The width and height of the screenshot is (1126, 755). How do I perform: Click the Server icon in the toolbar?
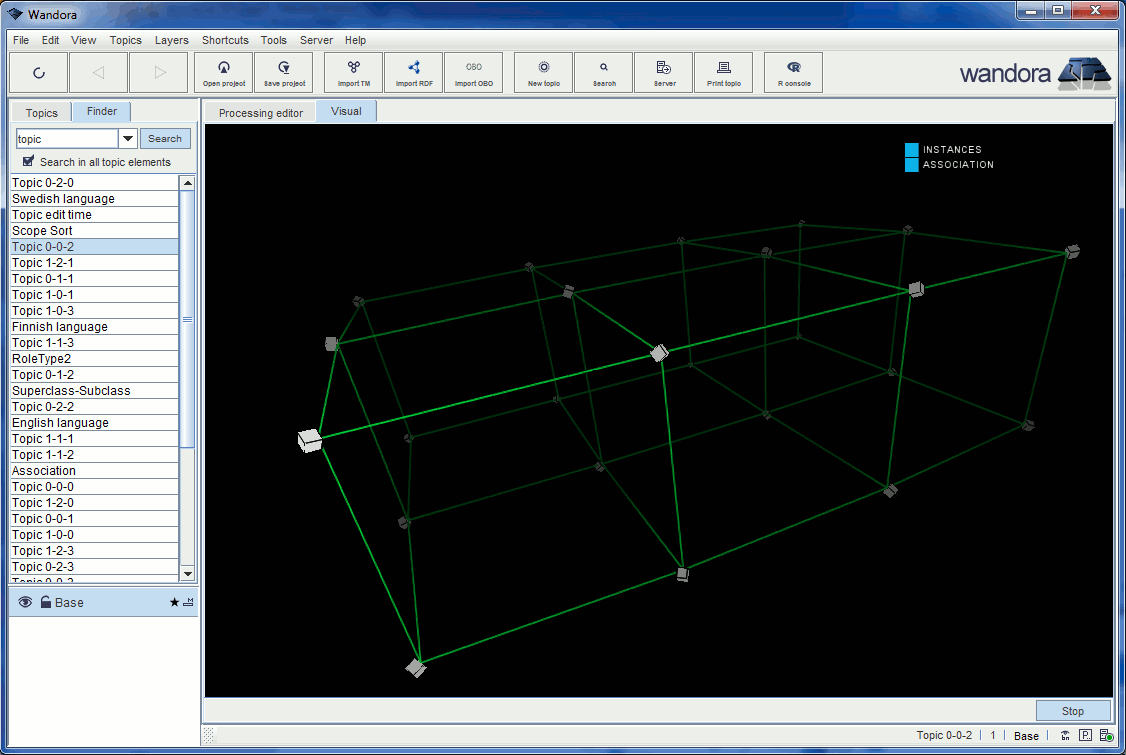pyautogui.click(x=663, y=72)
